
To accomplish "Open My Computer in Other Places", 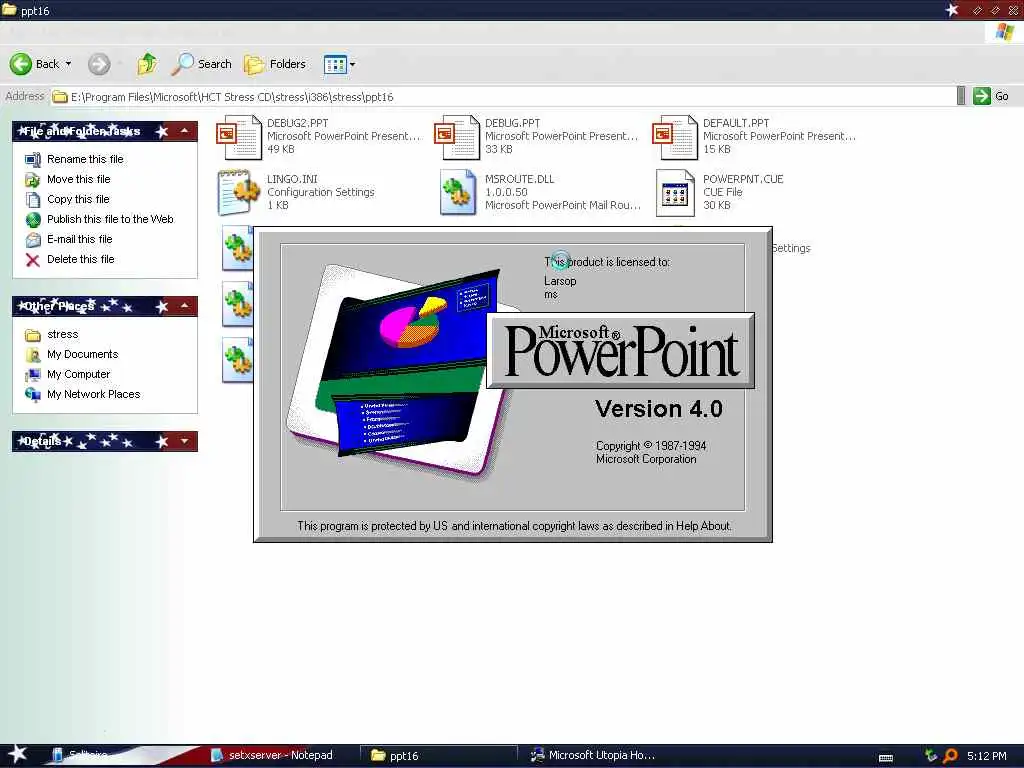I will (x=78, y=374).
